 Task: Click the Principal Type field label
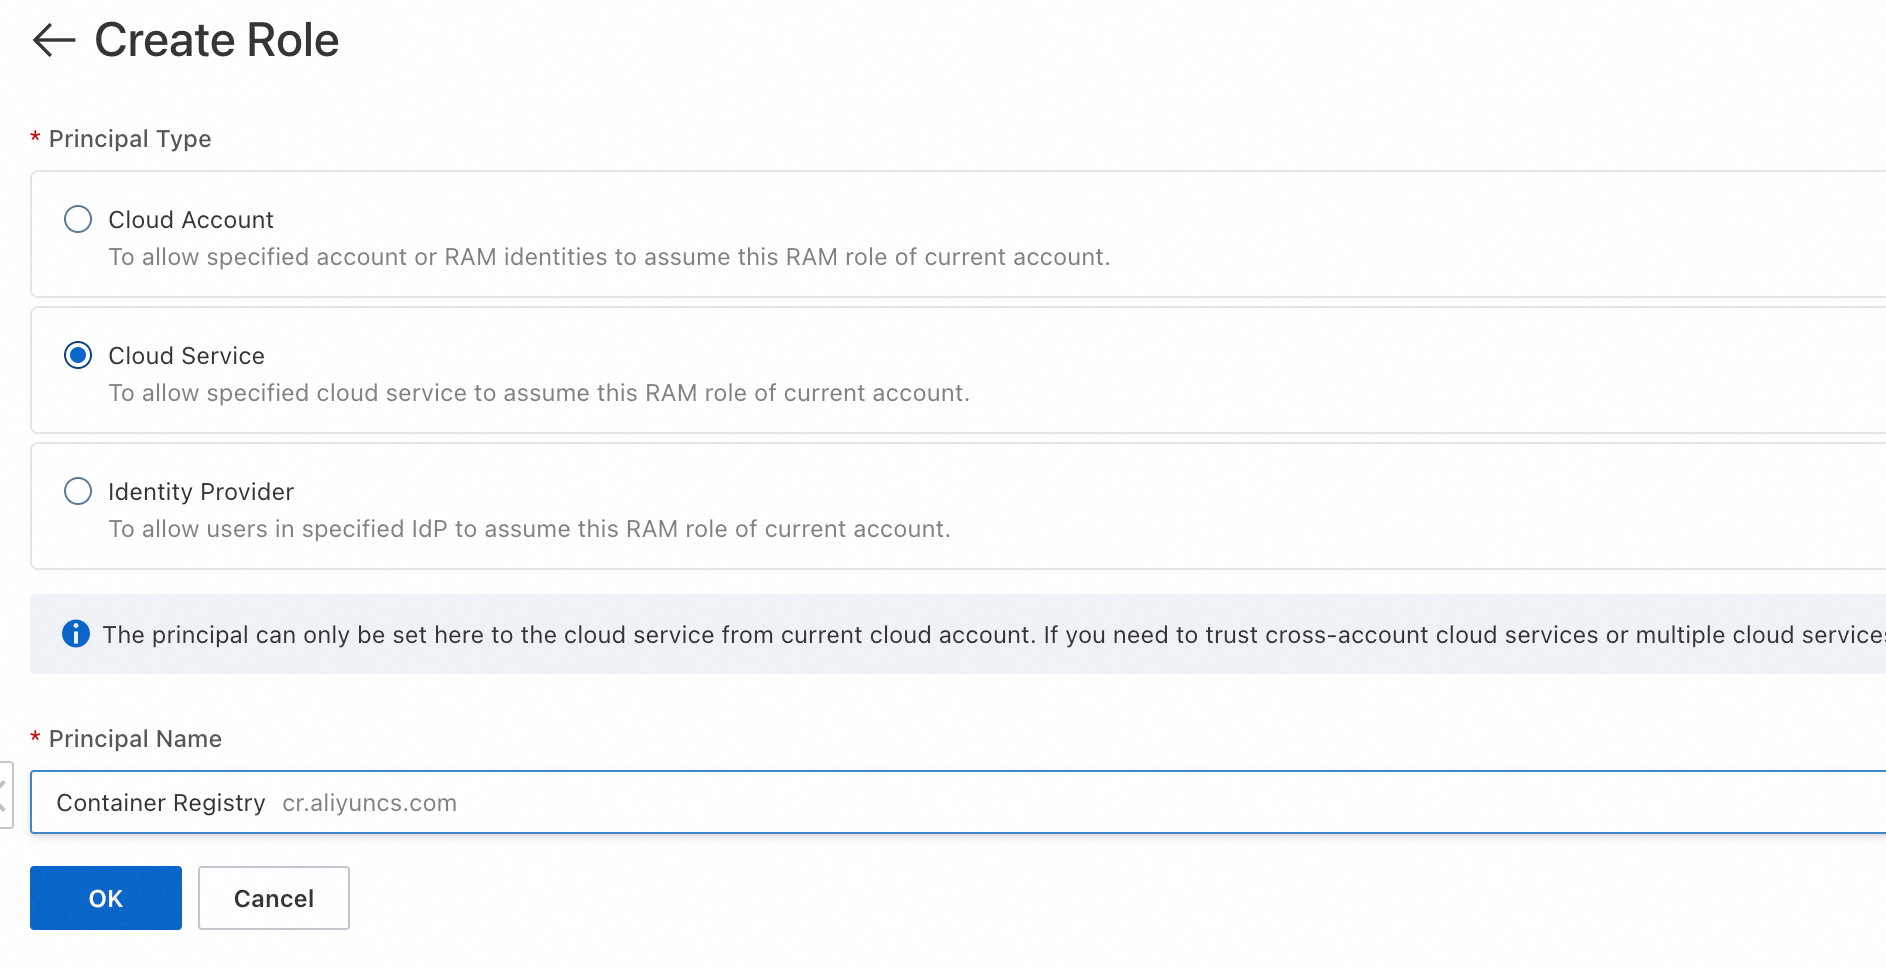pos(130,139)
